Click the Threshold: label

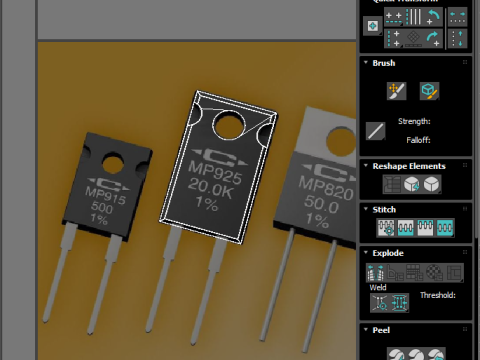[x=438, y=295]
